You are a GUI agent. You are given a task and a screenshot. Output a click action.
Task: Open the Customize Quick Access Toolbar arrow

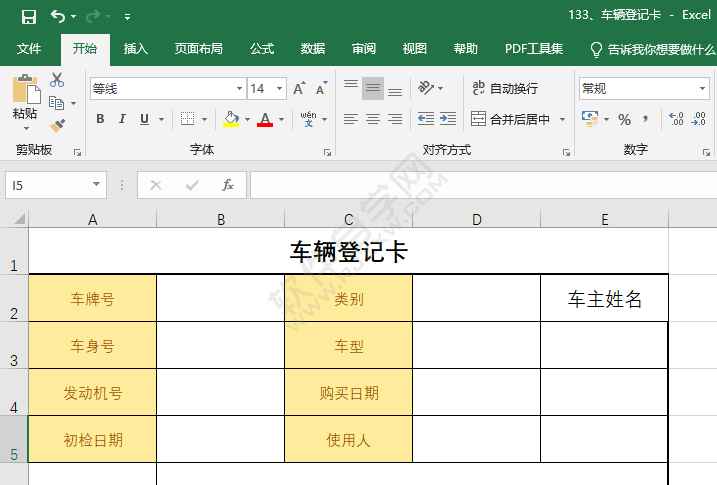(x=128, y=17)
